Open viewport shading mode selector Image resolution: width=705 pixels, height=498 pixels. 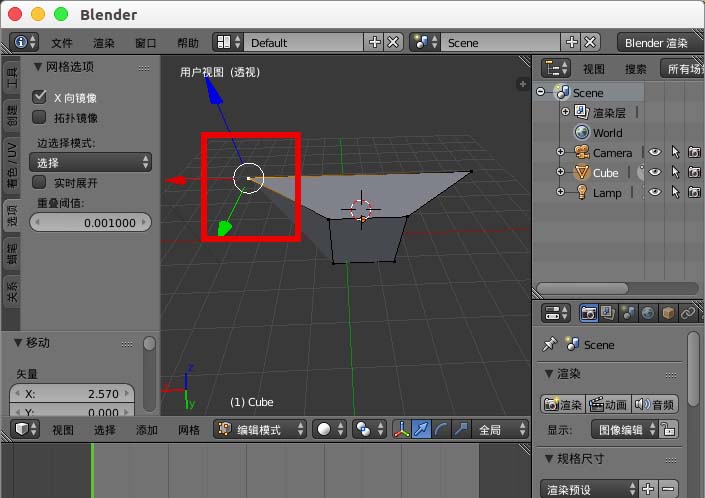[x=330, y=429]
